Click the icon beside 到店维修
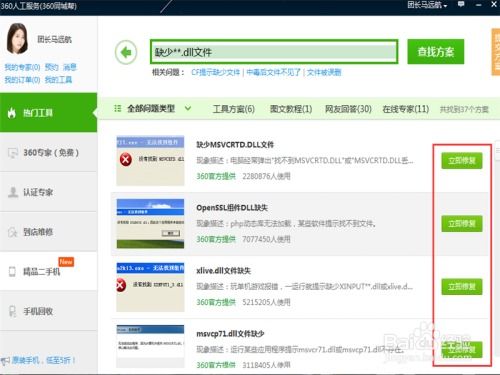This screenshot has height=375, width=500. pos(12,232)
